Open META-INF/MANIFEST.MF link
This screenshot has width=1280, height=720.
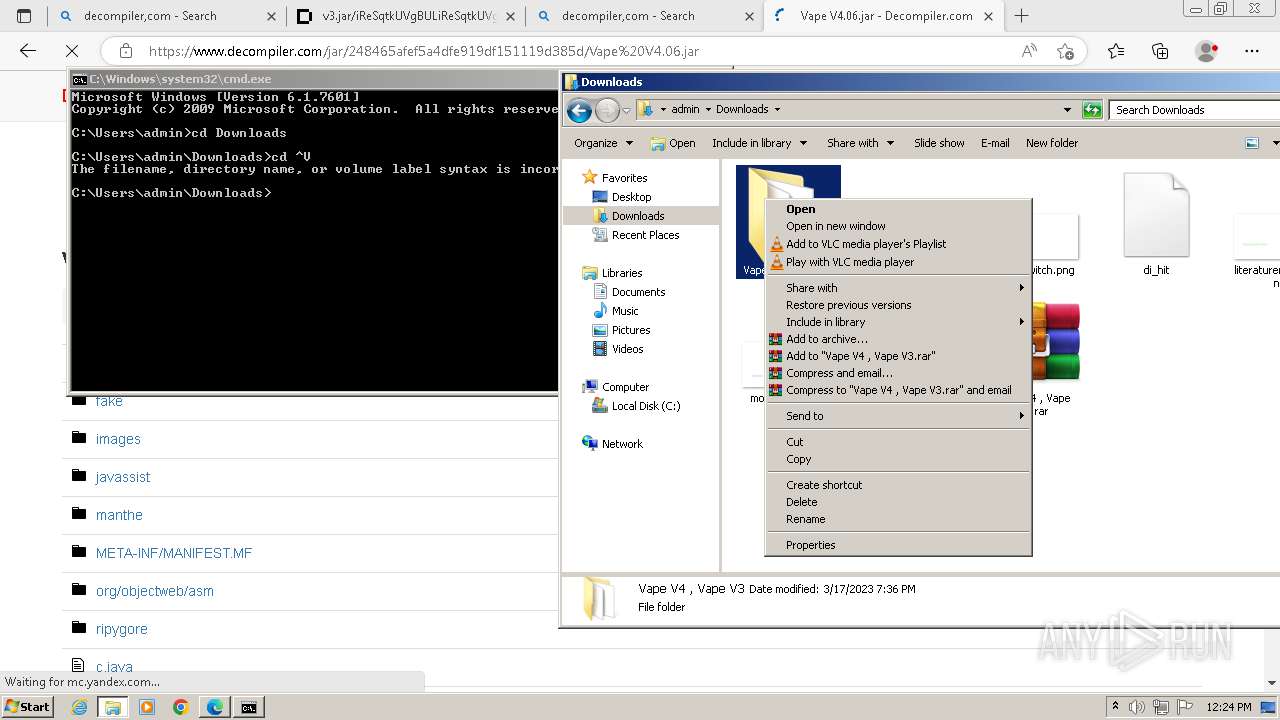coord(174,553)
